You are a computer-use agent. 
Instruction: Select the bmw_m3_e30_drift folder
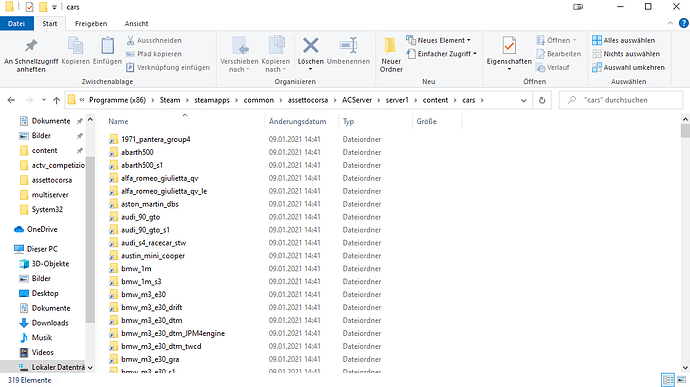(x=151, y=308)
